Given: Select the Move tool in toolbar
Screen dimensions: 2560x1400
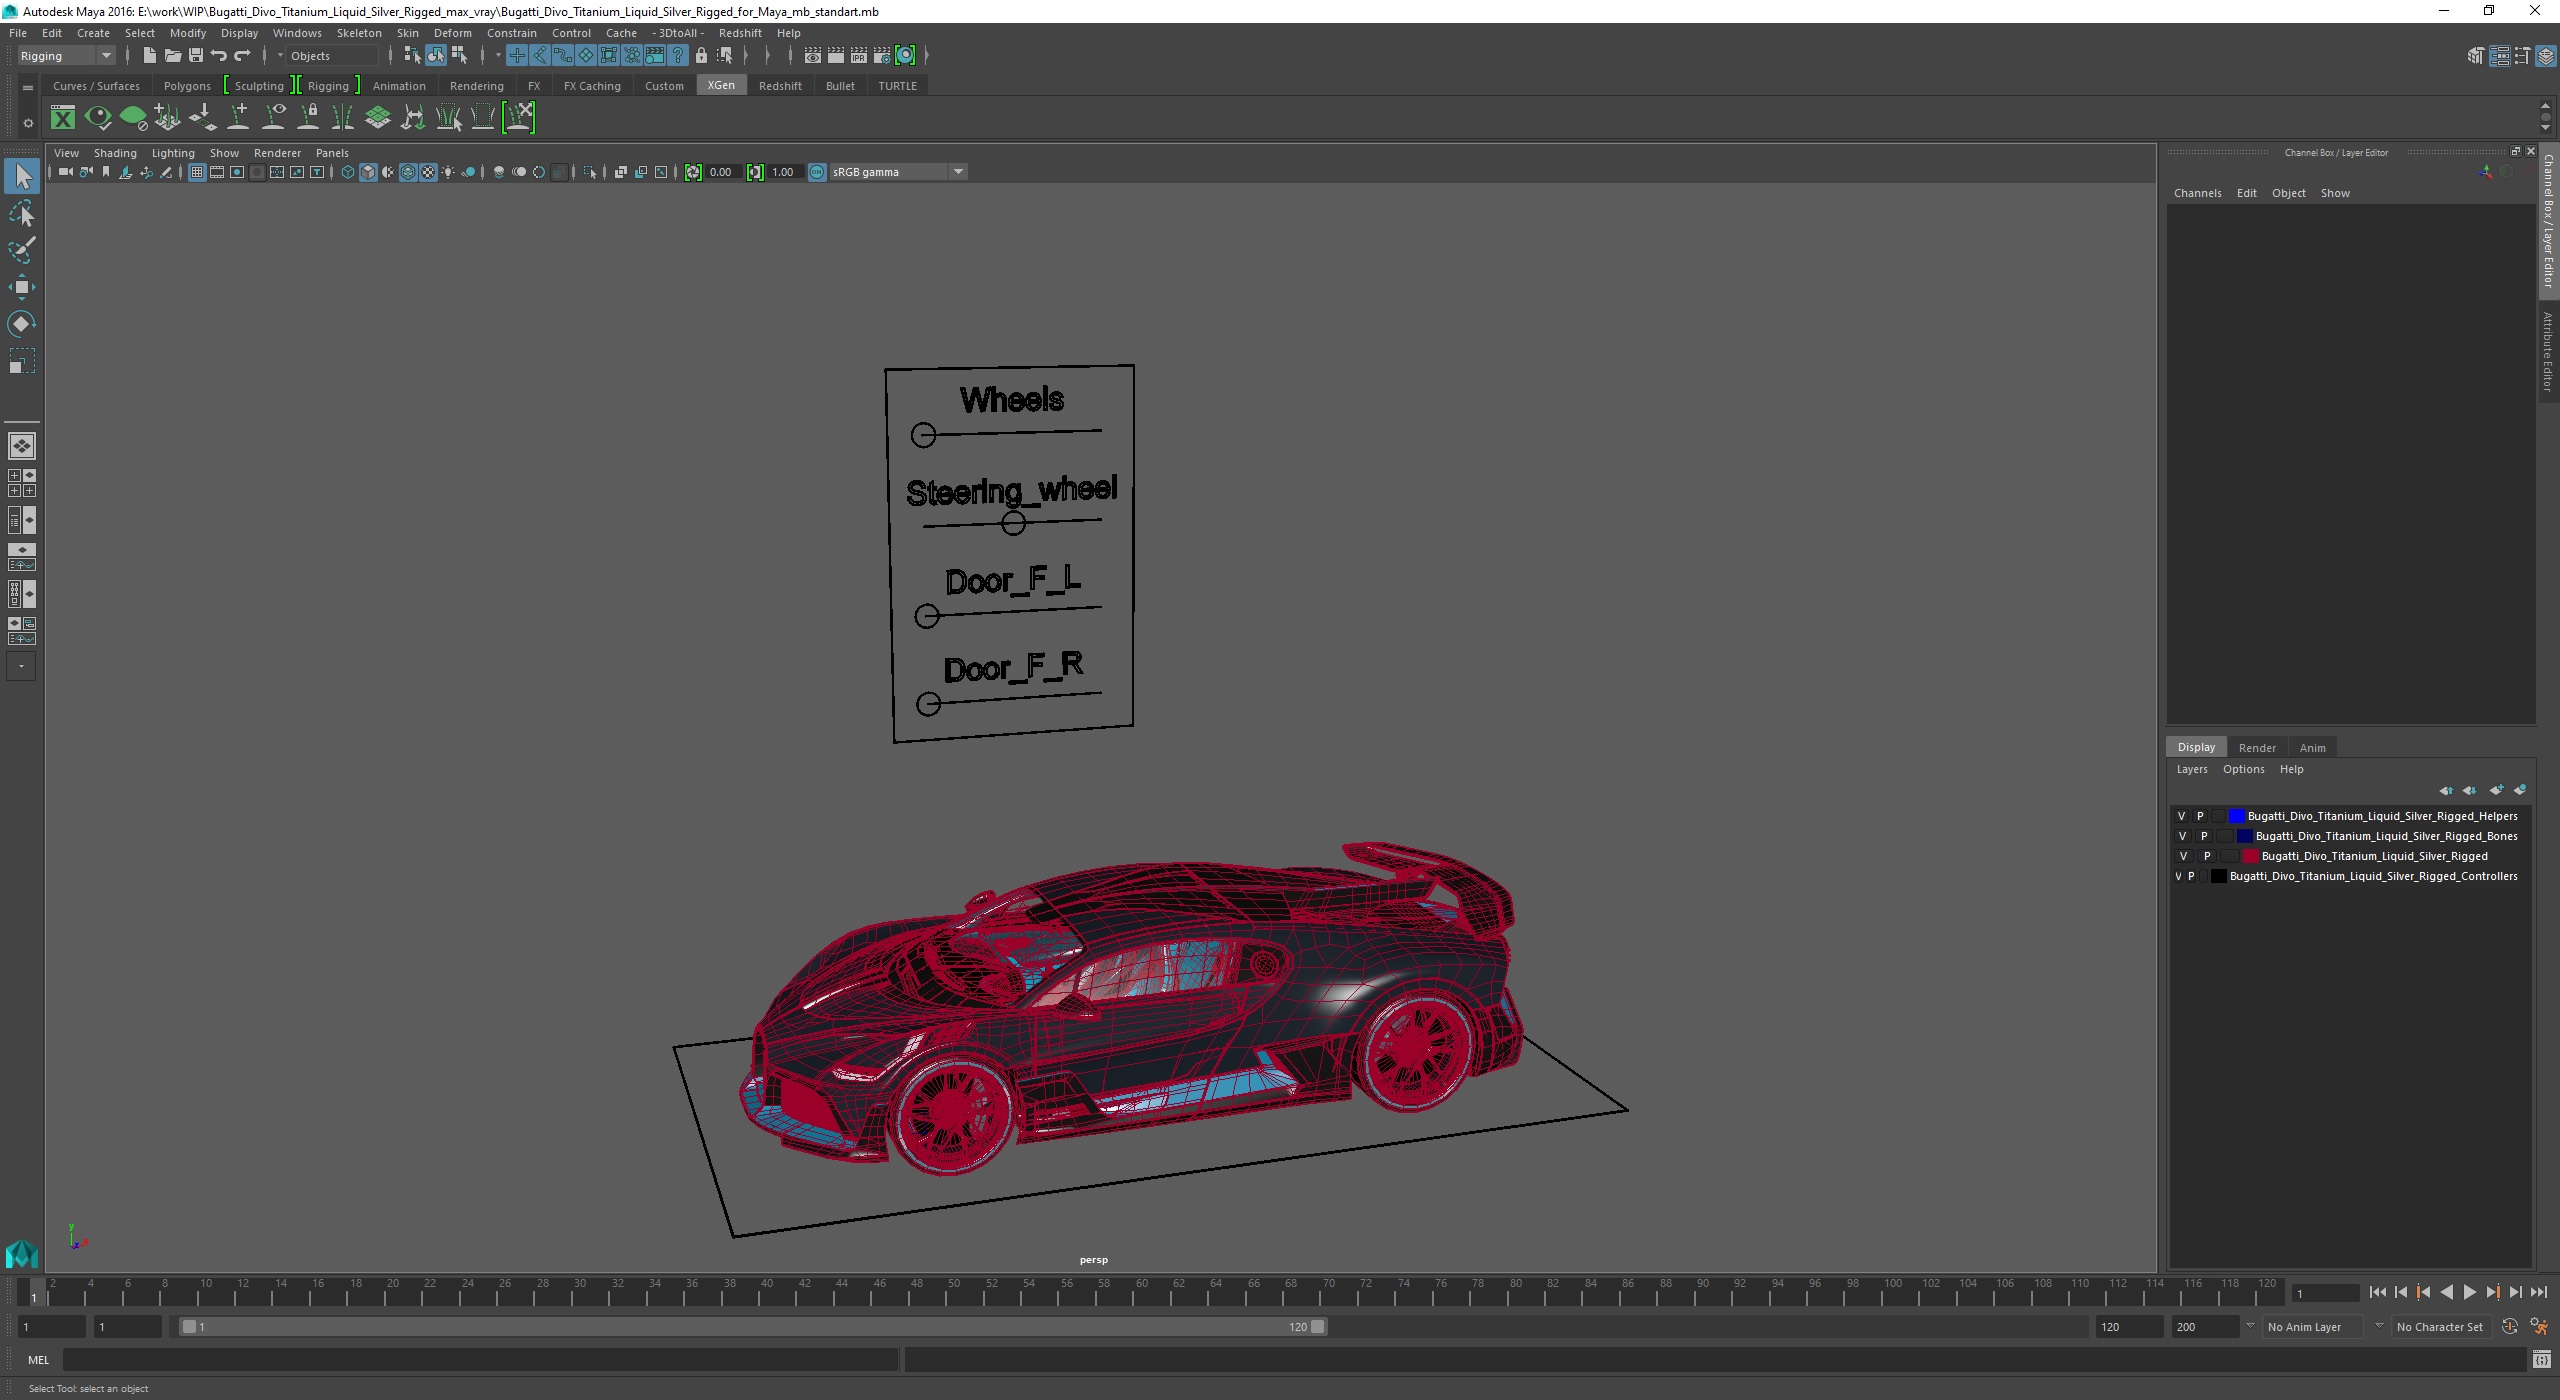Looking at the screenshot, I should [24, 286].
